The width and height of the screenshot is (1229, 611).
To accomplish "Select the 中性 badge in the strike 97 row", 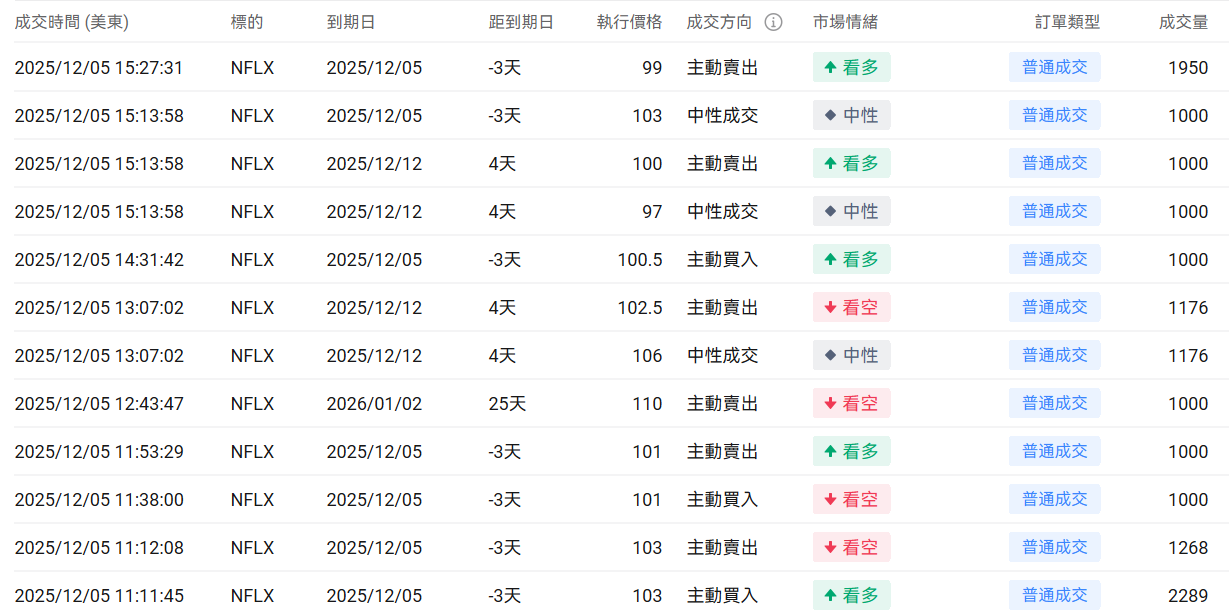I will pyautogui.click(x=851, y=211).
